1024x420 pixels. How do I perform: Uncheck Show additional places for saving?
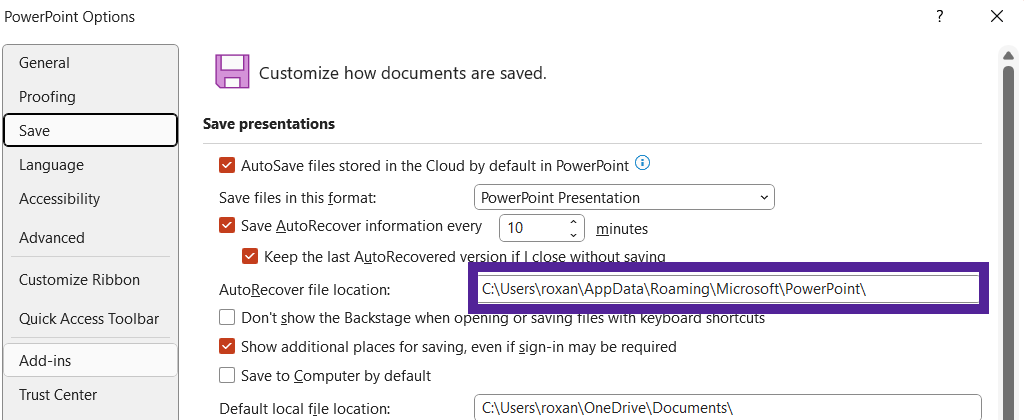click(x=227, y=347)
